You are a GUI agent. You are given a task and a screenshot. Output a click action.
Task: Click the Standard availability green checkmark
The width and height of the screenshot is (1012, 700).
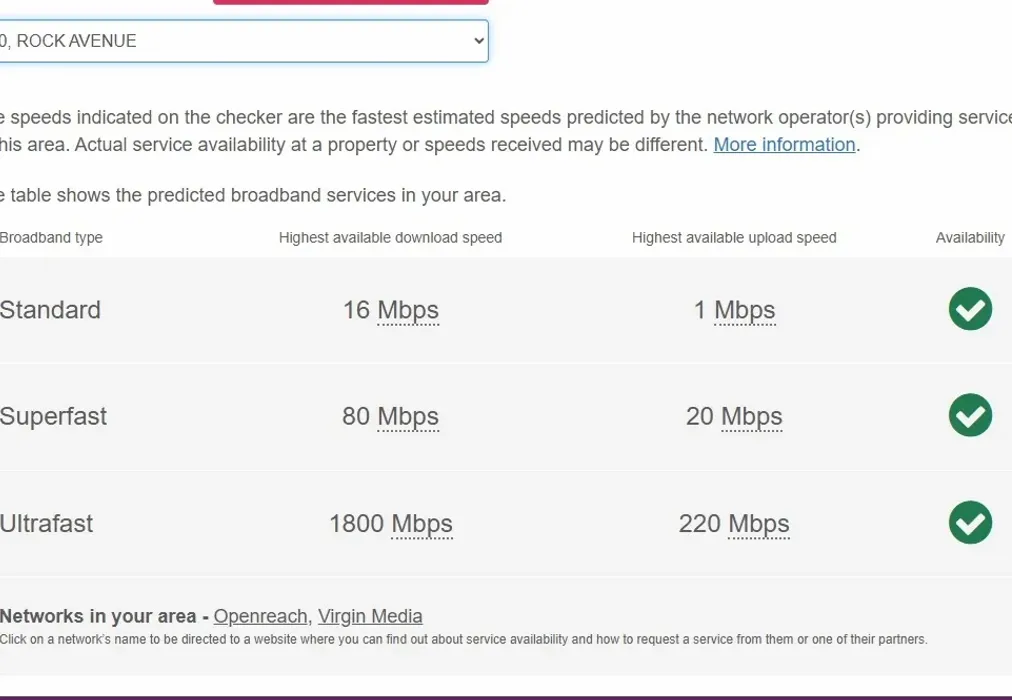click(969, 309)
